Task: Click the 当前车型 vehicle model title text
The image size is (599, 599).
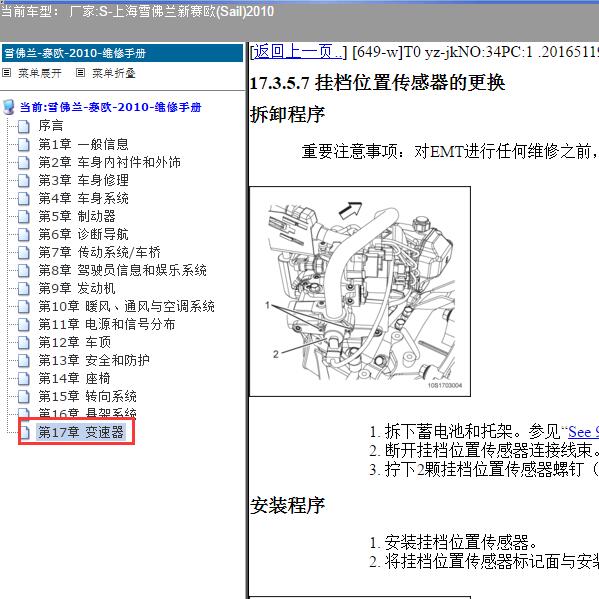Action: [138, 11]
